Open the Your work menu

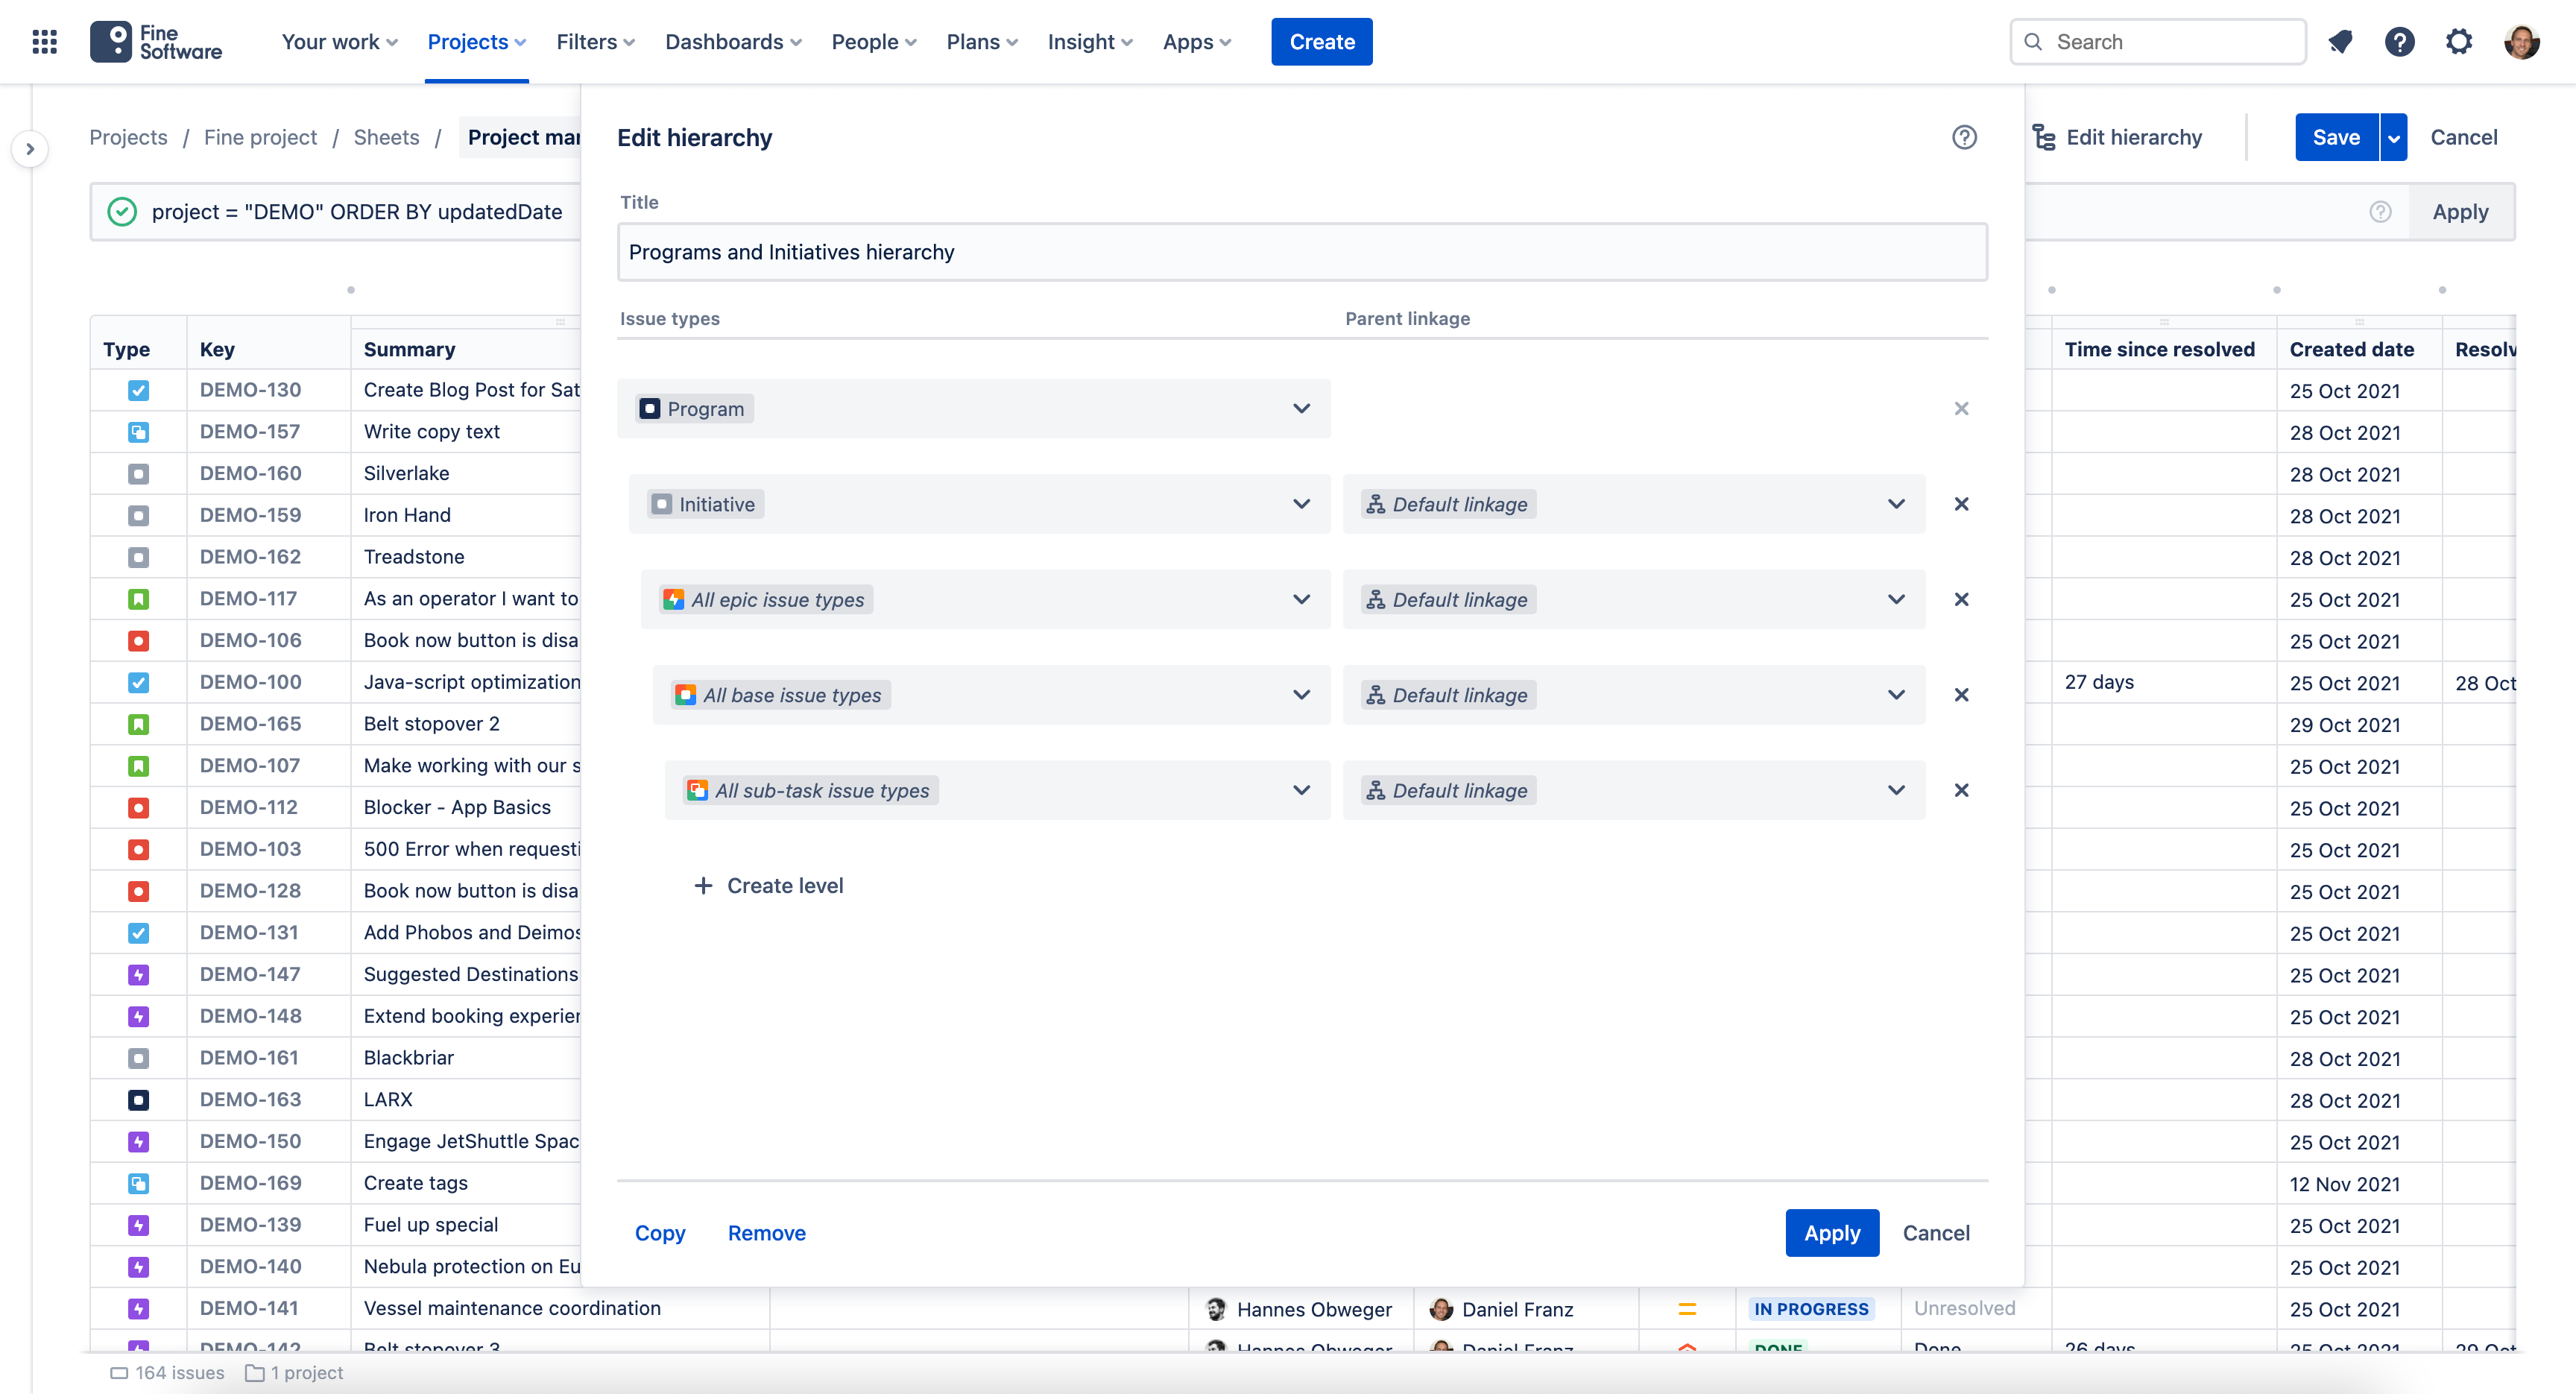coord(340,42)
